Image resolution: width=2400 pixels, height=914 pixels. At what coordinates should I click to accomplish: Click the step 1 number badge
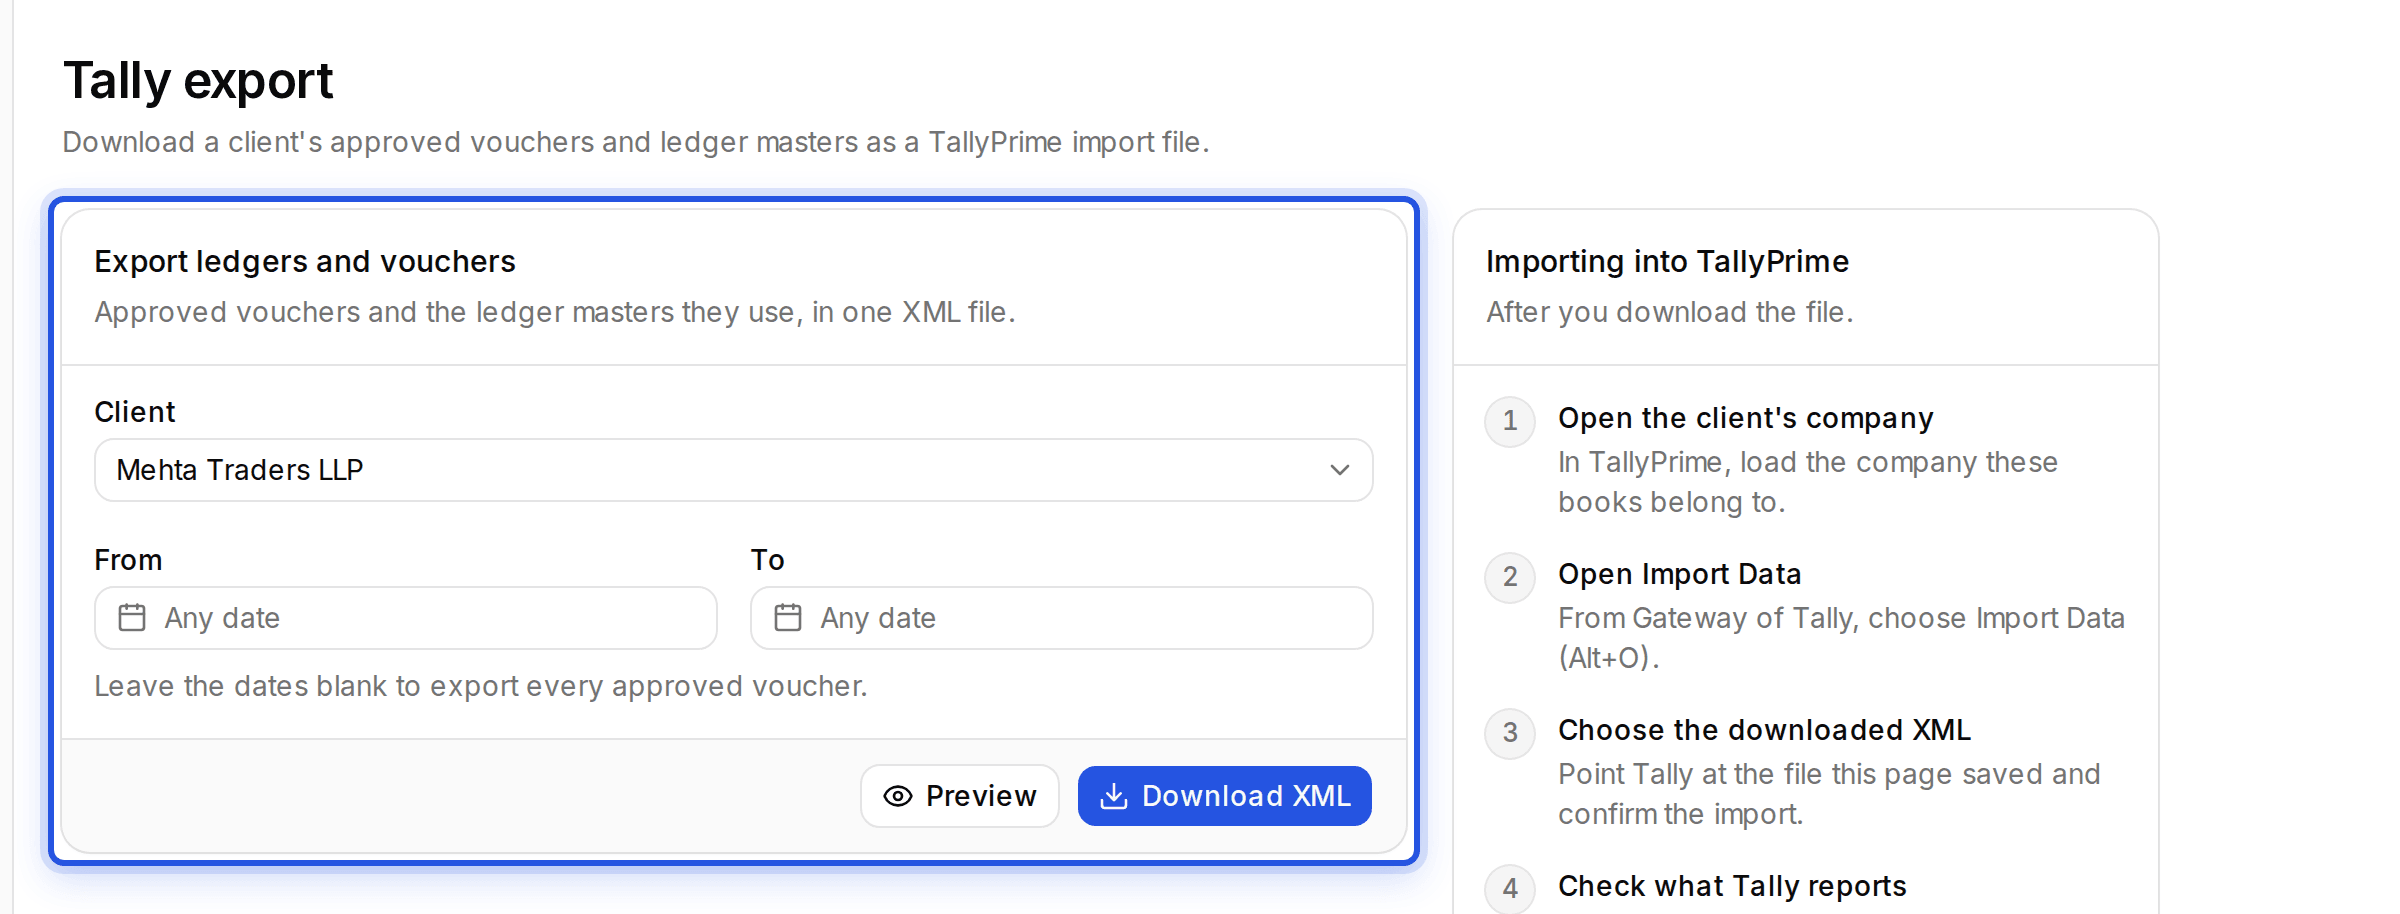[x=1510, y=421]
